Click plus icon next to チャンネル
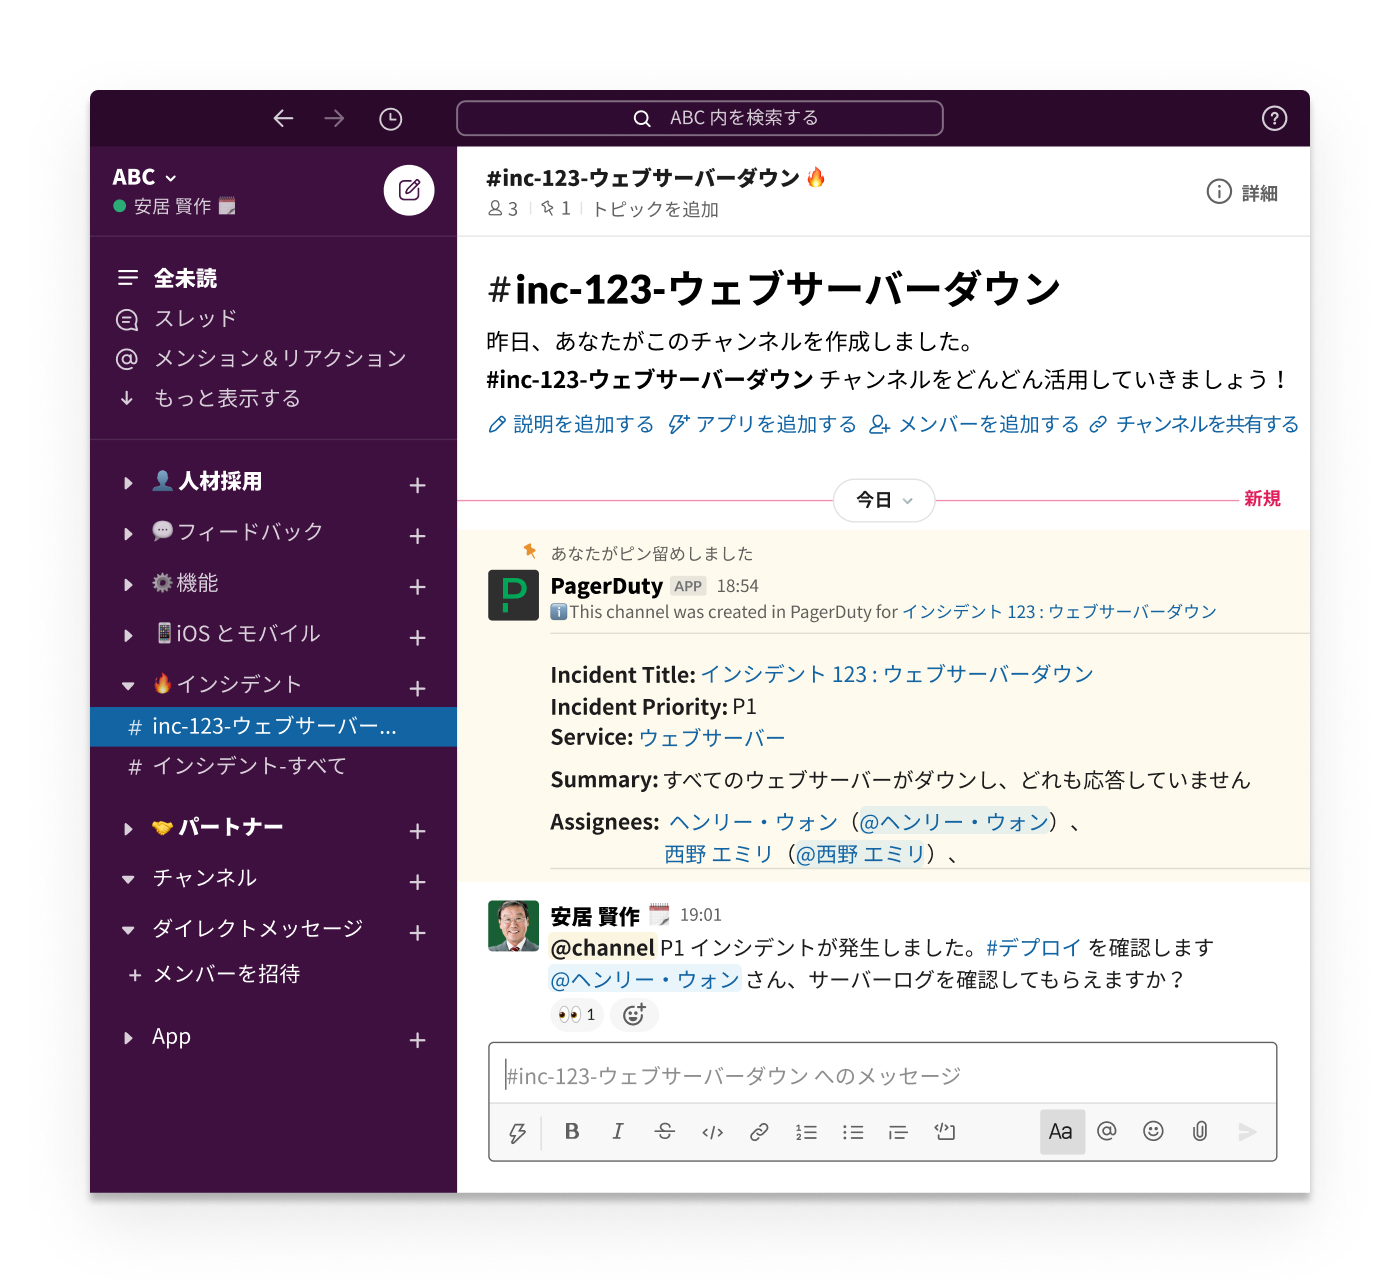Screen dimensions: 1400x1284 (x=418, y=882)
